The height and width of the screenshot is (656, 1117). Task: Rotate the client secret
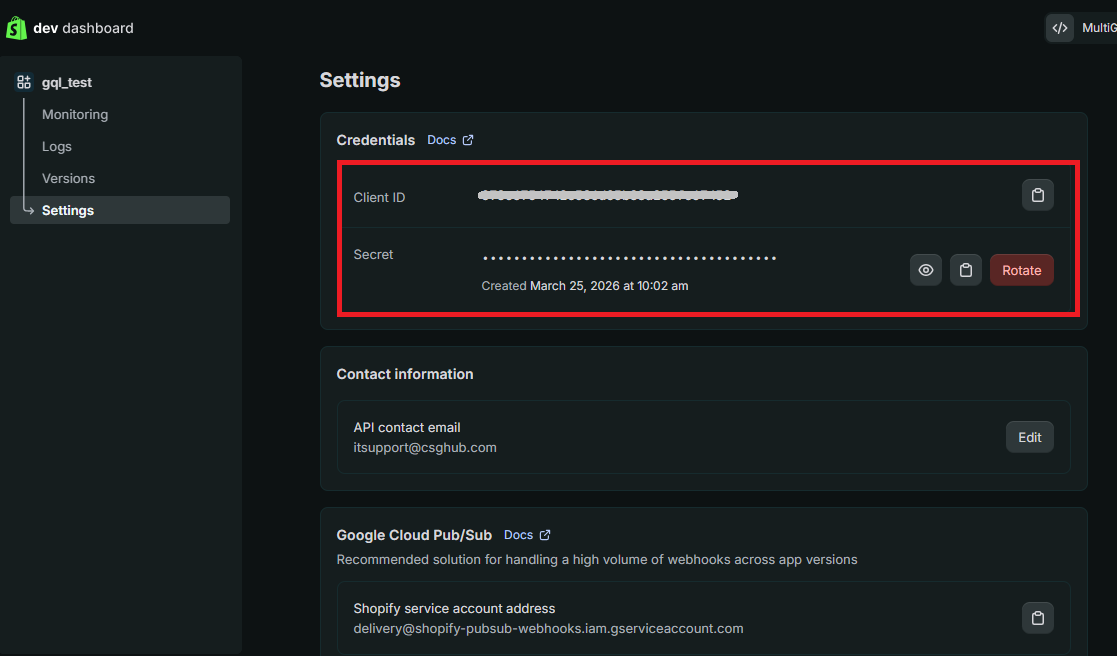[x=1022, y=270]
